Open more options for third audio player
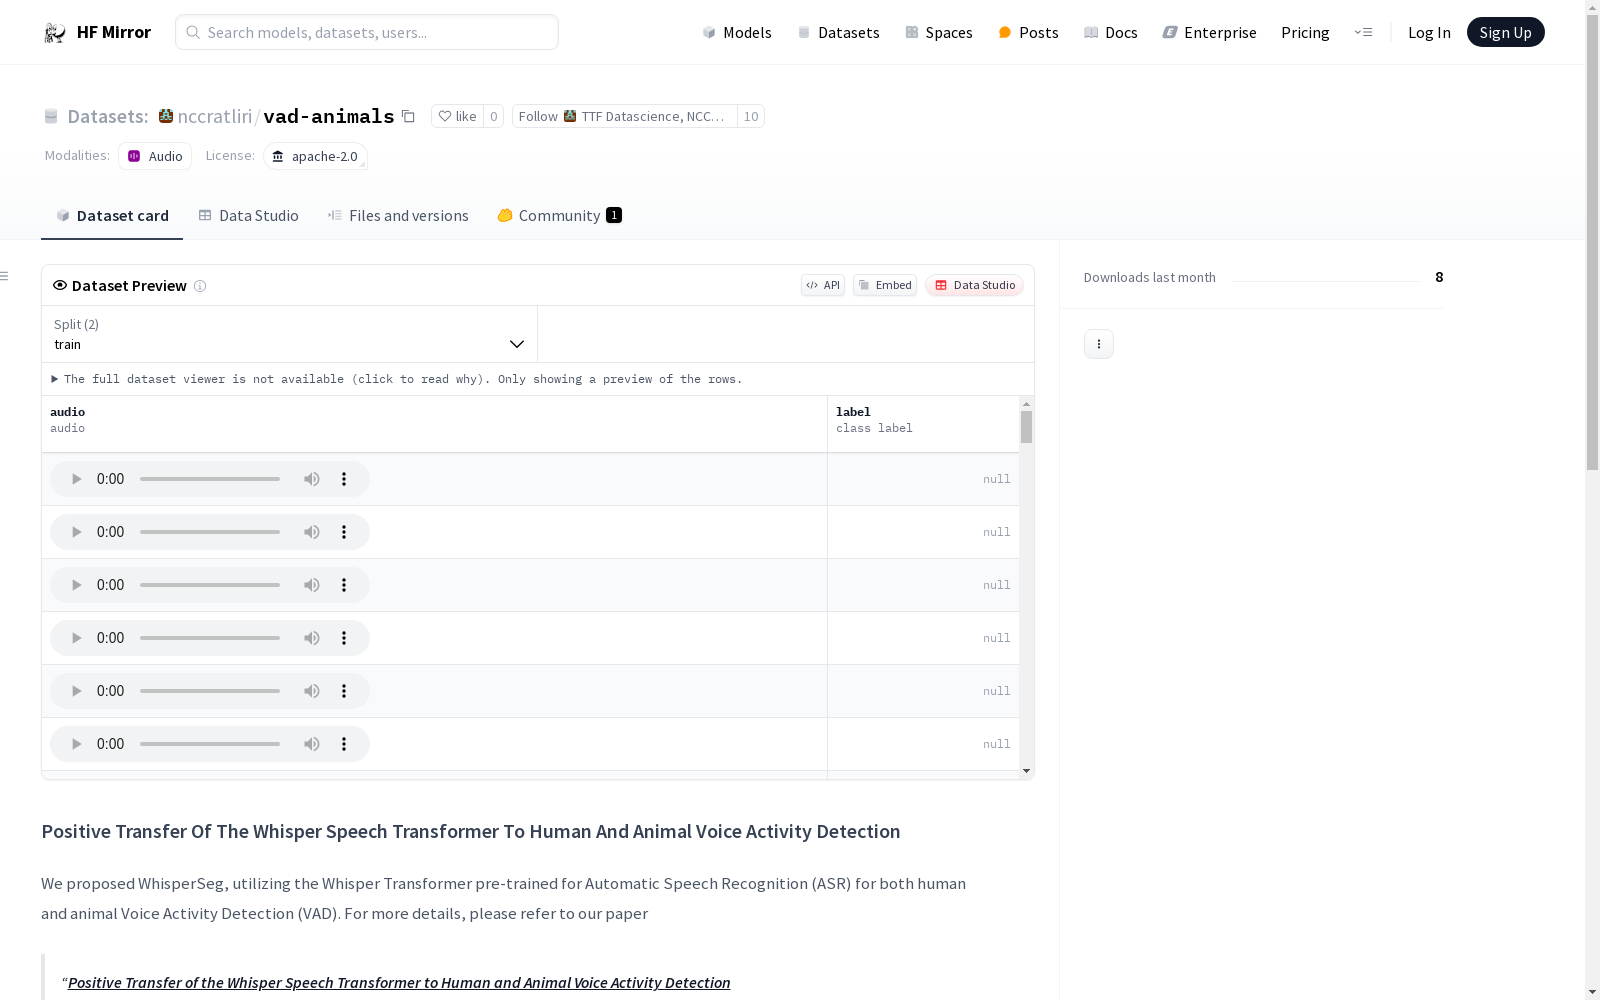Screen dimensions: 1600x1000 coord(344,585)
